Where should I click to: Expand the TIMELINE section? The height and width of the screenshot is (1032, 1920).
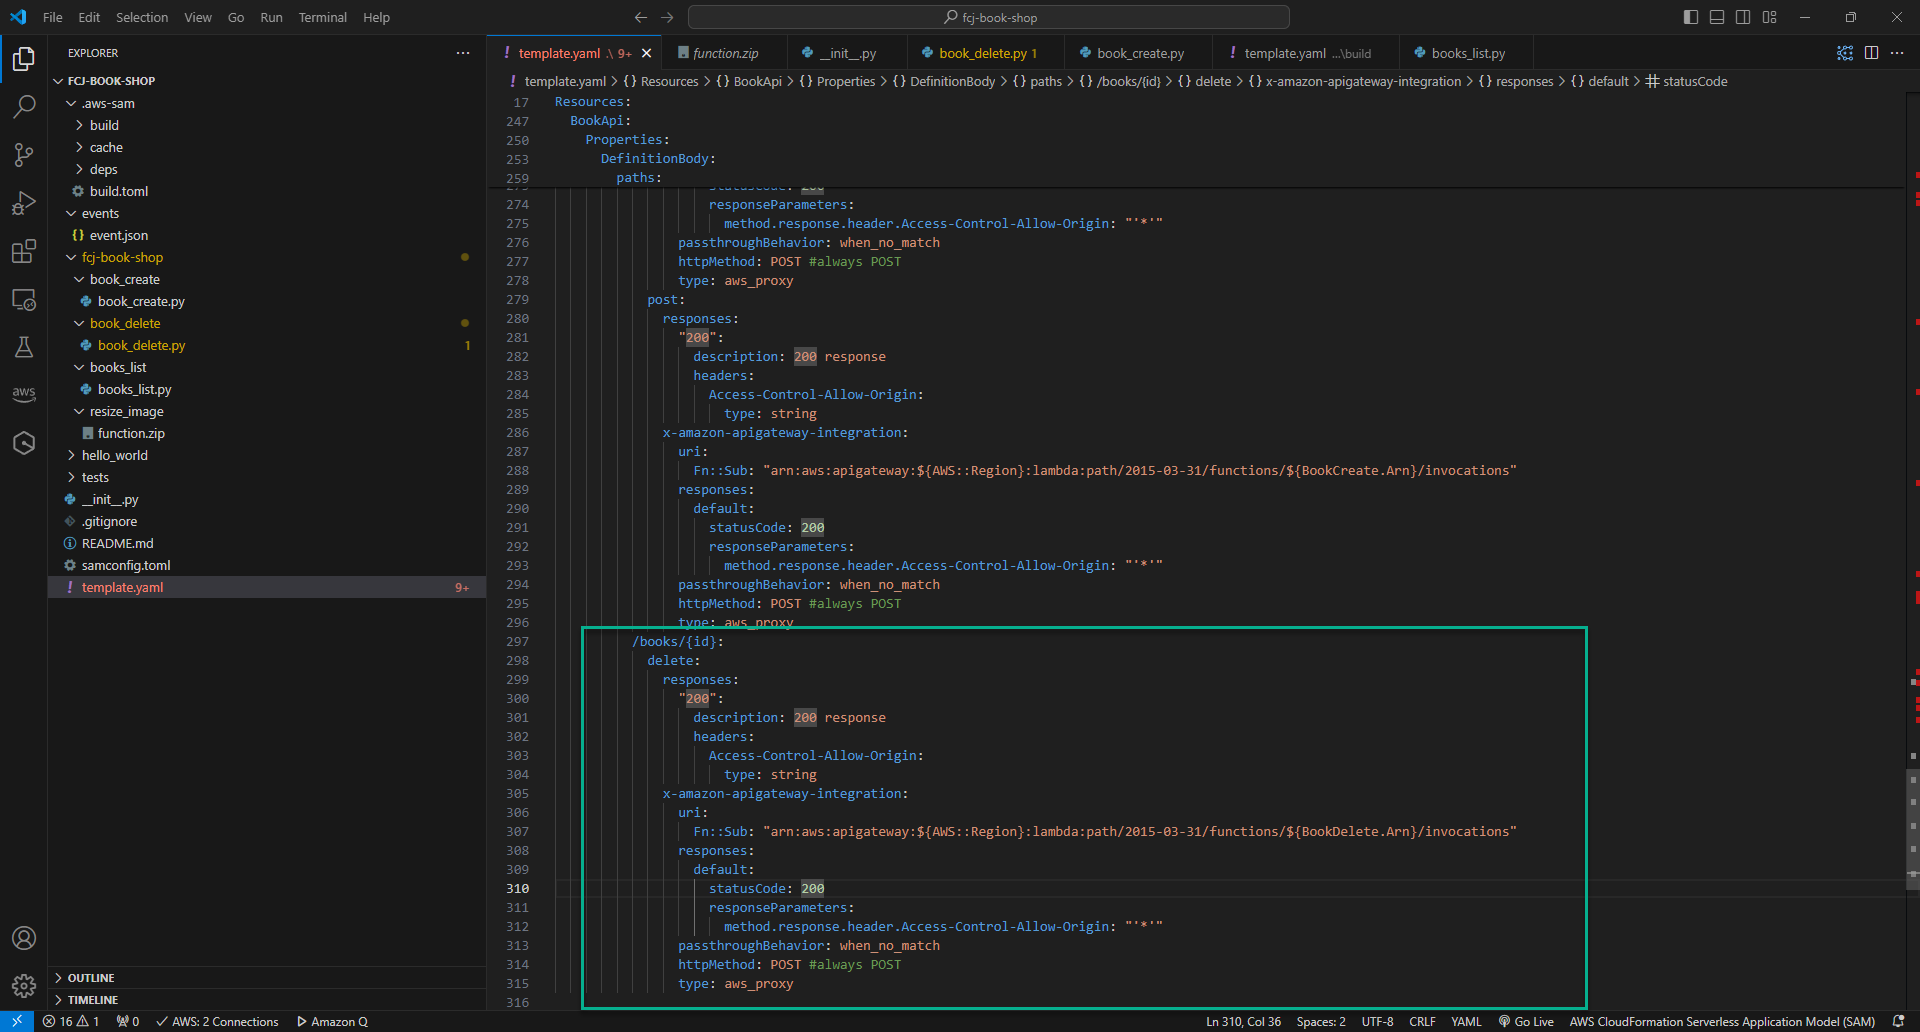(267, 1000)
